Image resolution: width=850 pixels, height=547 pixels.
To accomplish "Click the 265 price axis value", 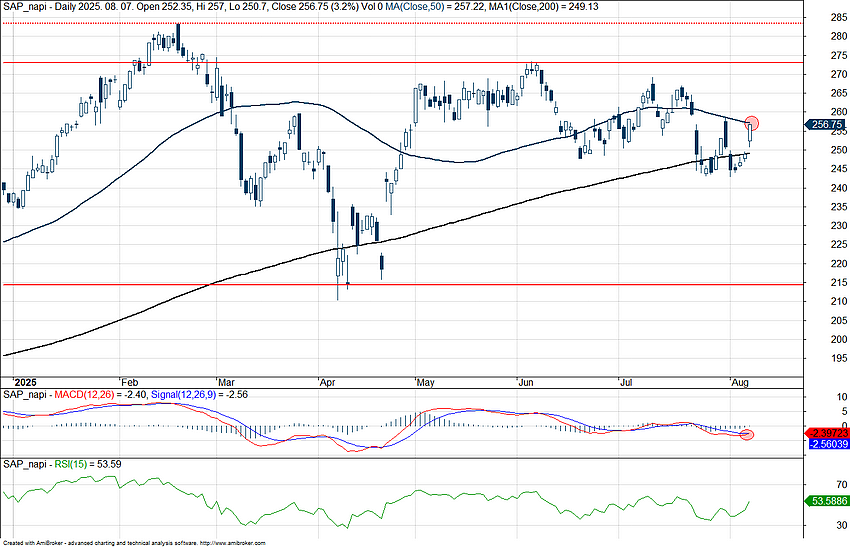I will [839, 93].
